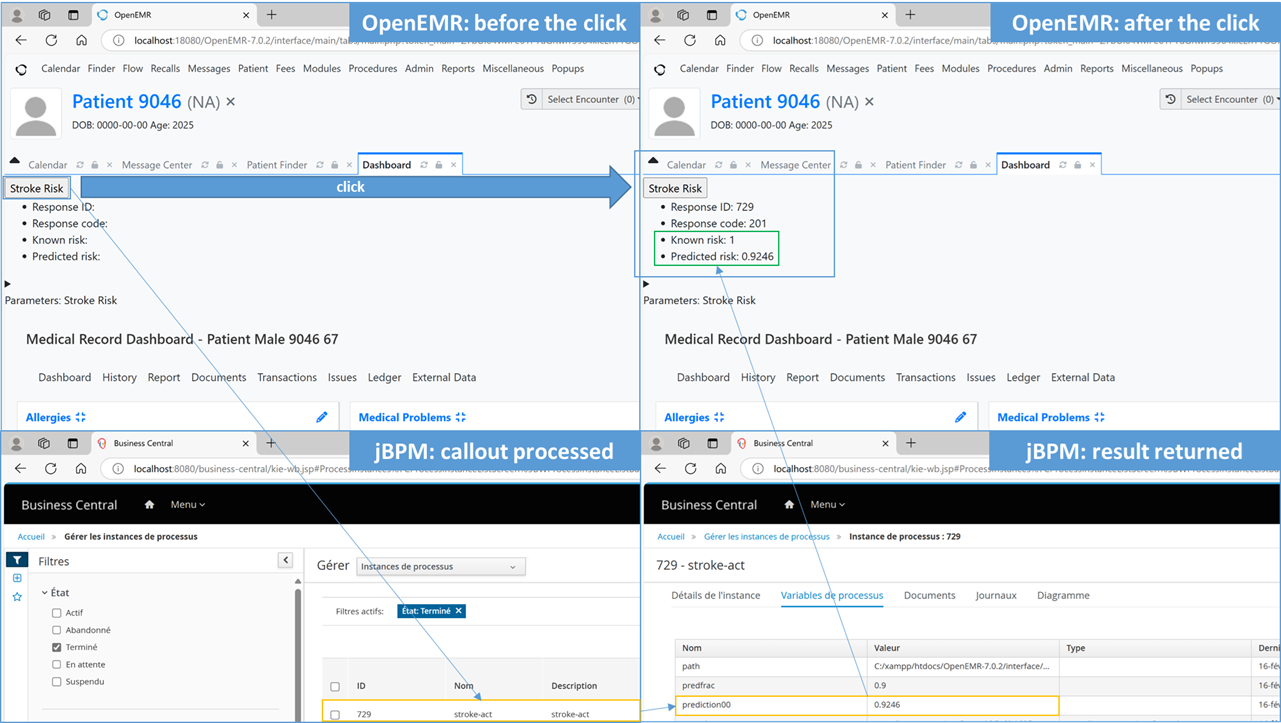Click the star favorites icon under the filter icon
The image size is (1281, 723).
(17, 597)
